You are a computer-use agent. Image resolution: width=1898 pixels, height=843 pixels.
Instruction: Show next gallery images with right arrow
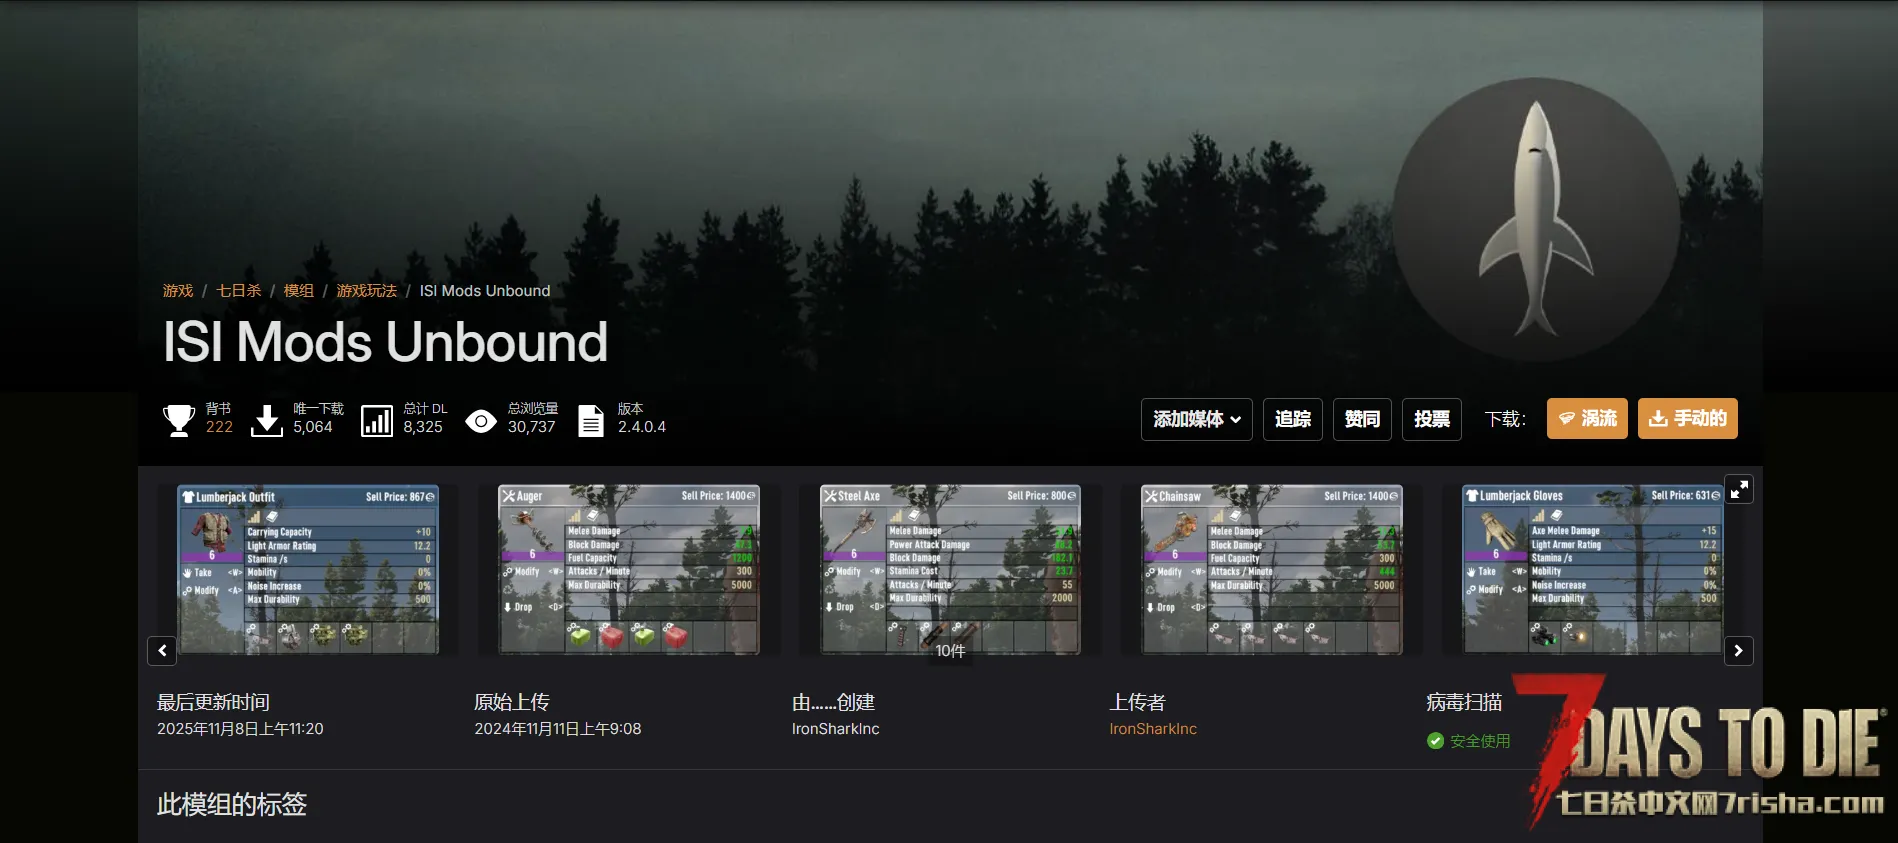(x=1738, y=651)
